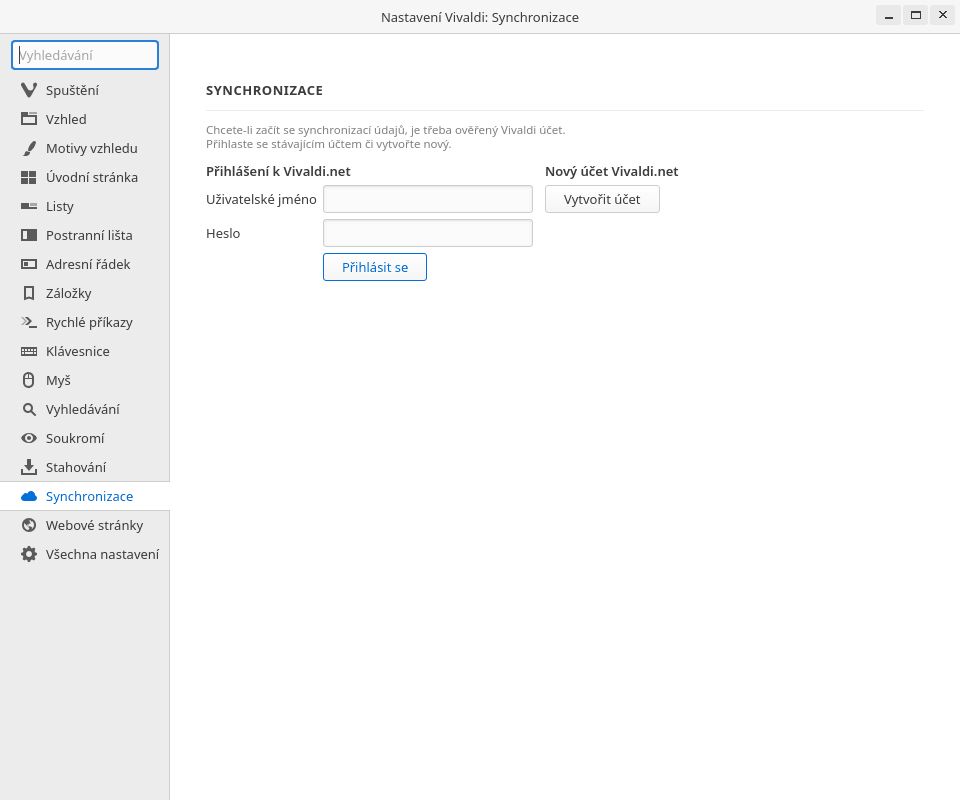This screenshot has height=800, width=960.
Task: Click the Nový účet Vivaldi.net heading
Action: pos(612,171)
